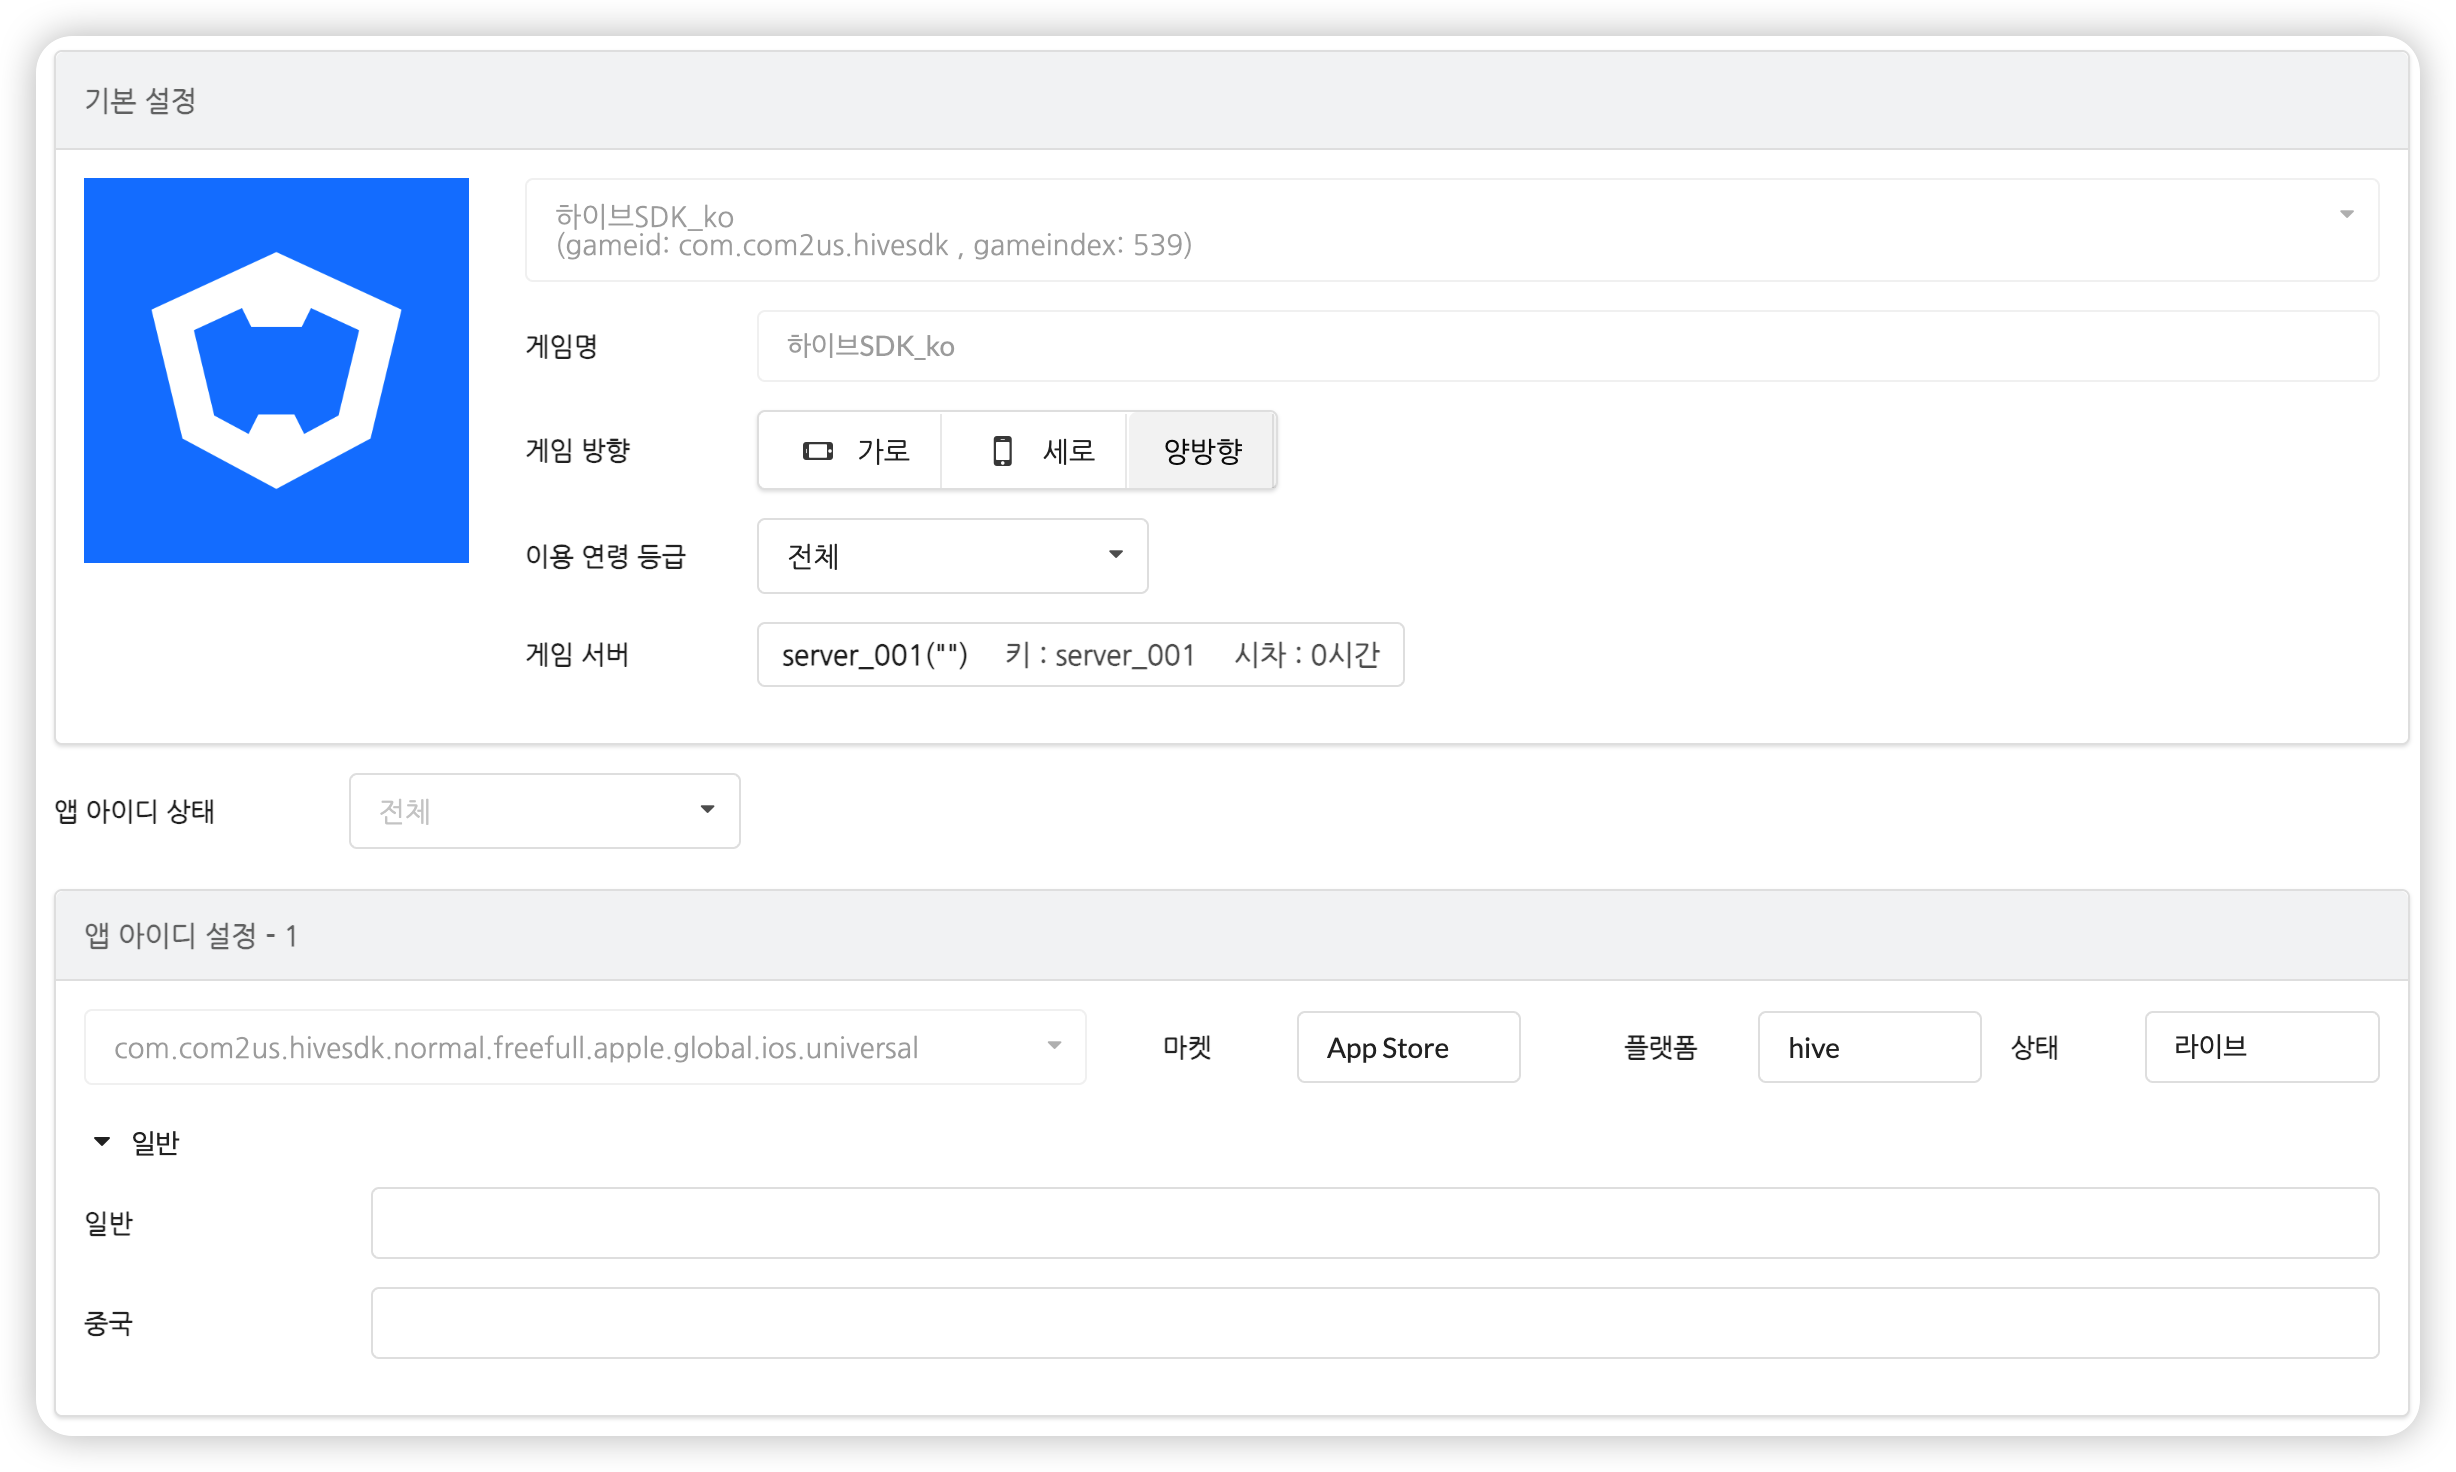Viewport: 2456px width, 1472px height.
Task: Click the arrow in 이용 연령 등급 box
Action: 1115,555
